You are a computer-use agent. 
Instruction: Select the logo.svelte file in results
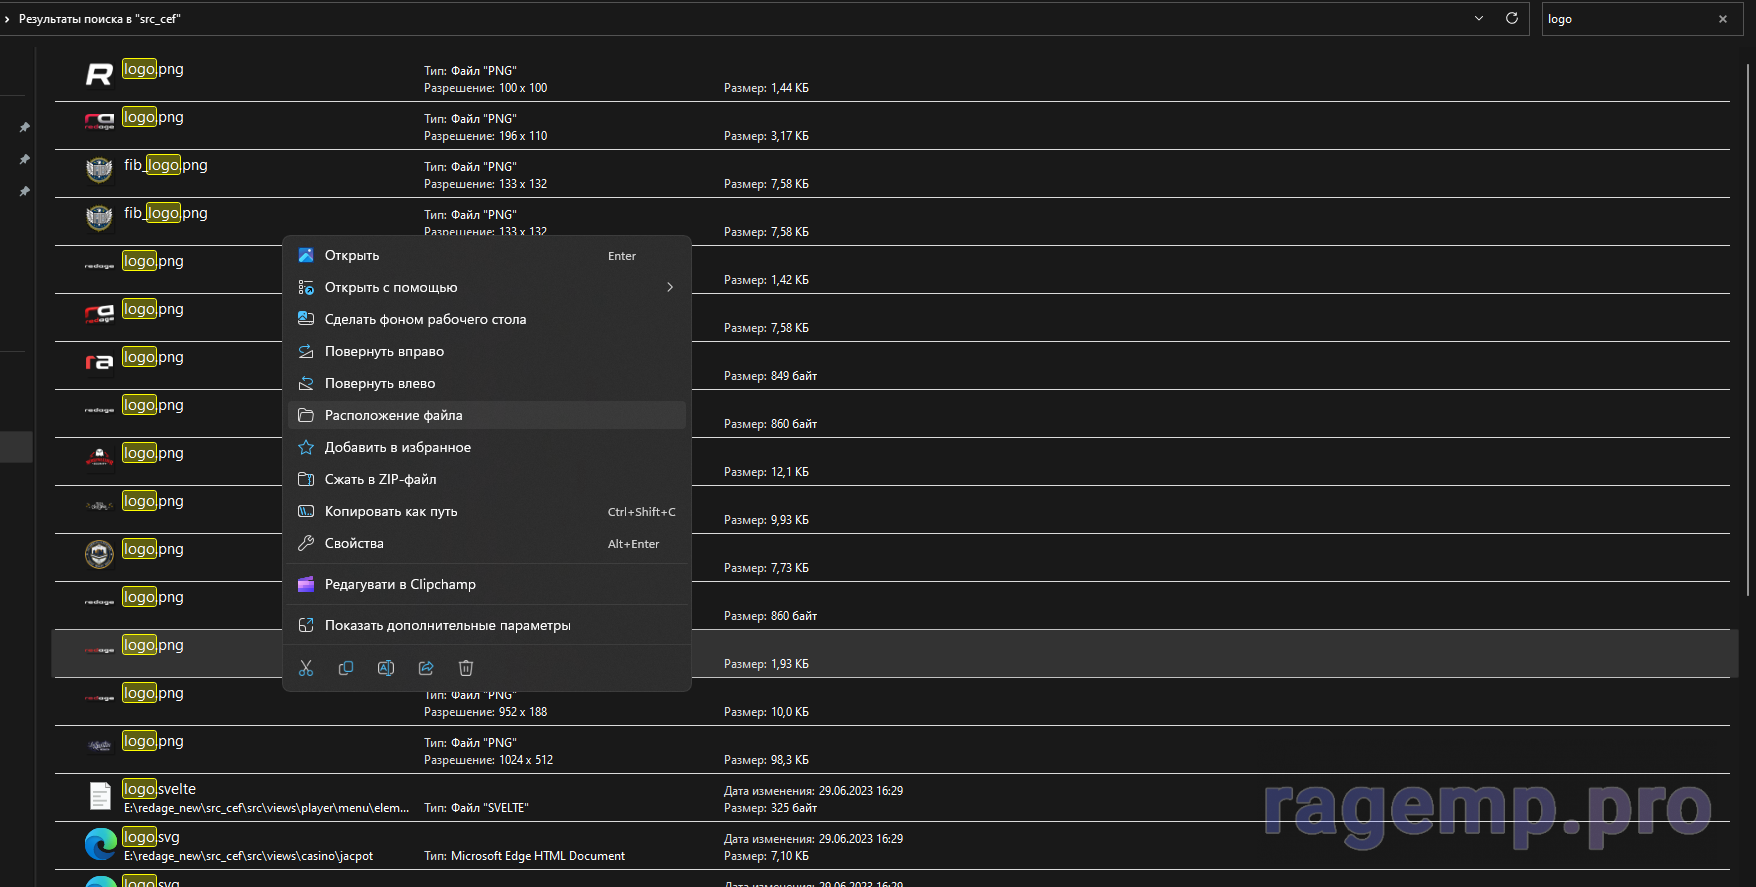(x=159, y=789)
